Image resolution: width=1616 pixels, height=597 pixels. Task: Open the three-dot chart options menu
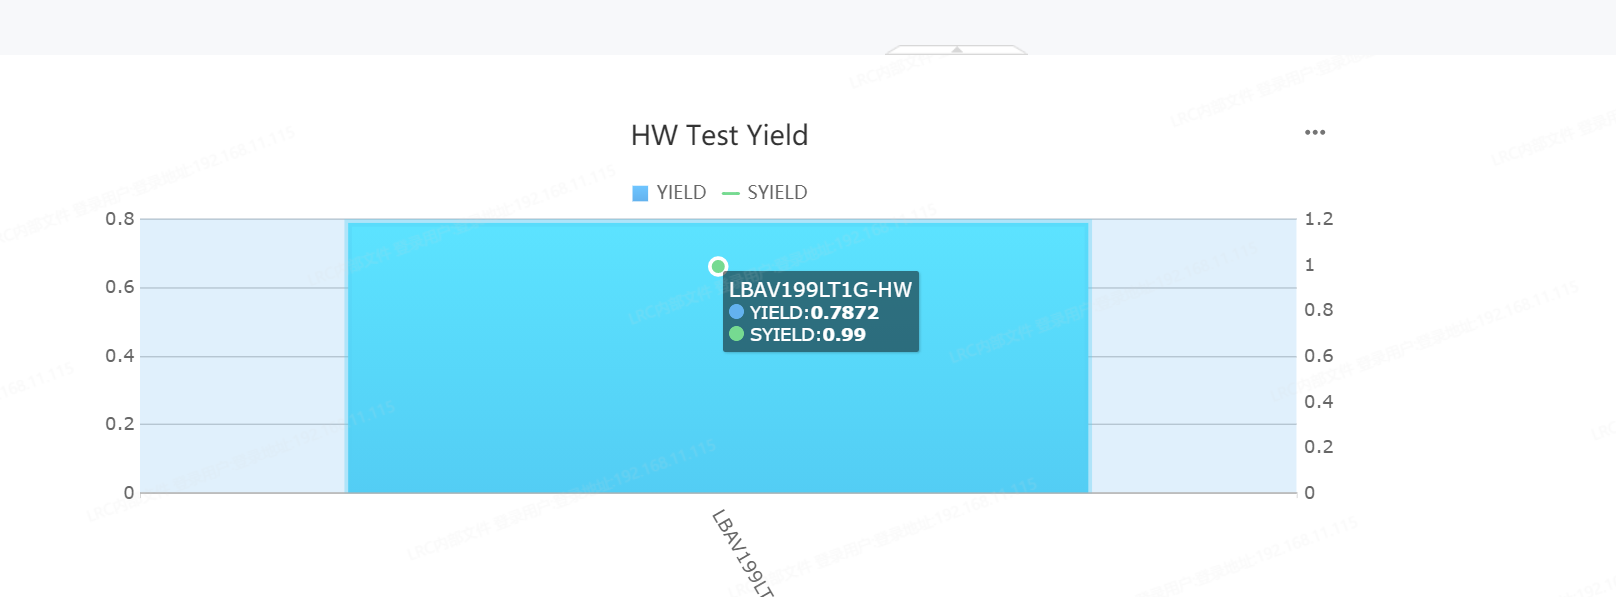(1315, 132)
